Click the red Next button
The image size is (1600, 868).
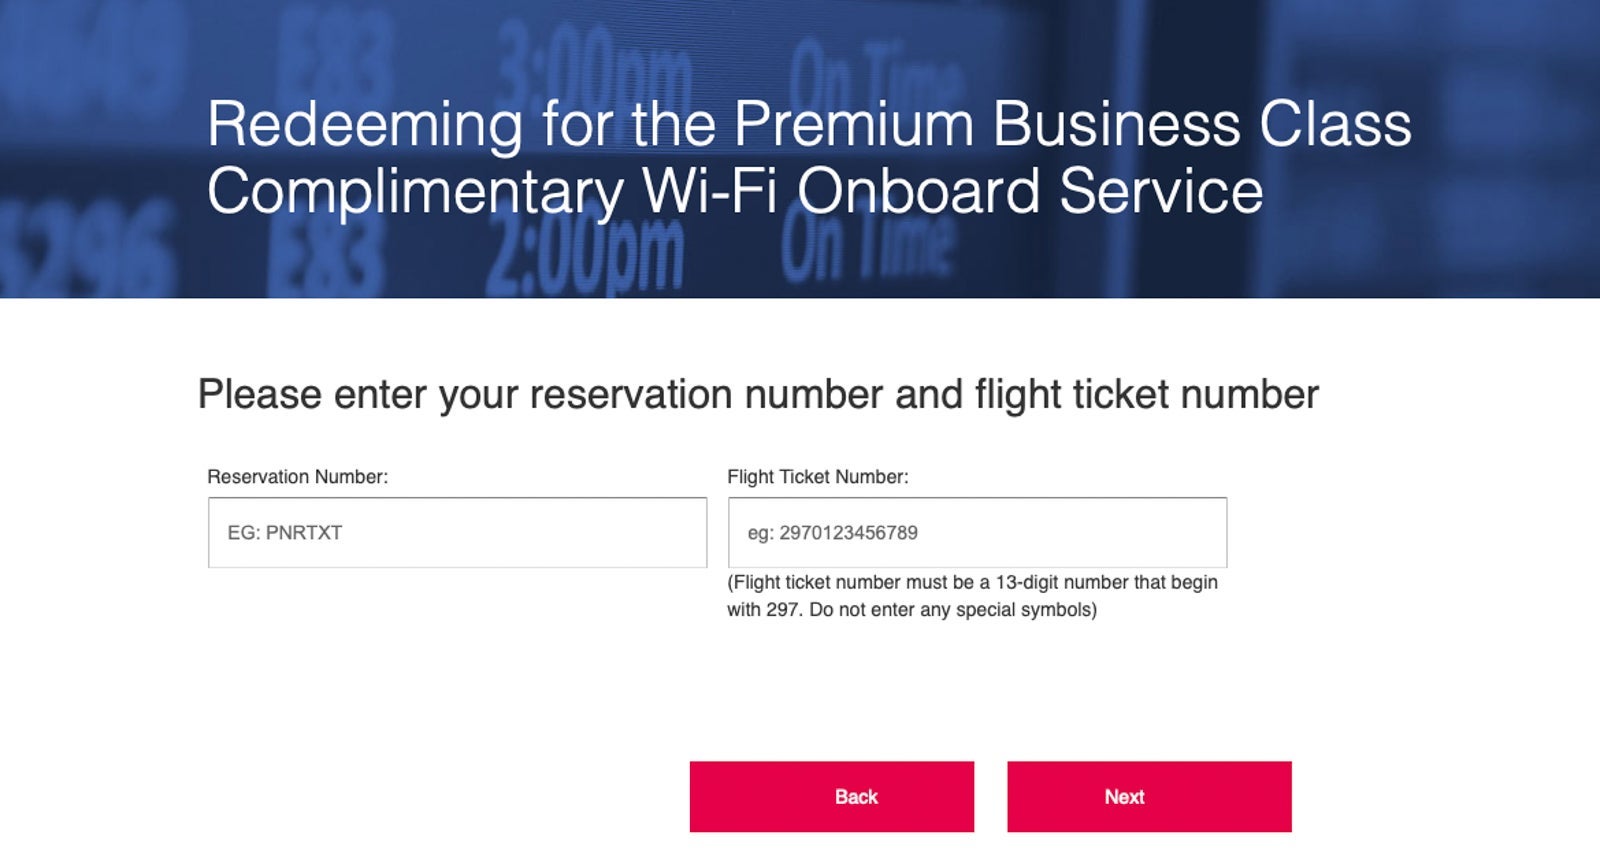(1149, 797)
